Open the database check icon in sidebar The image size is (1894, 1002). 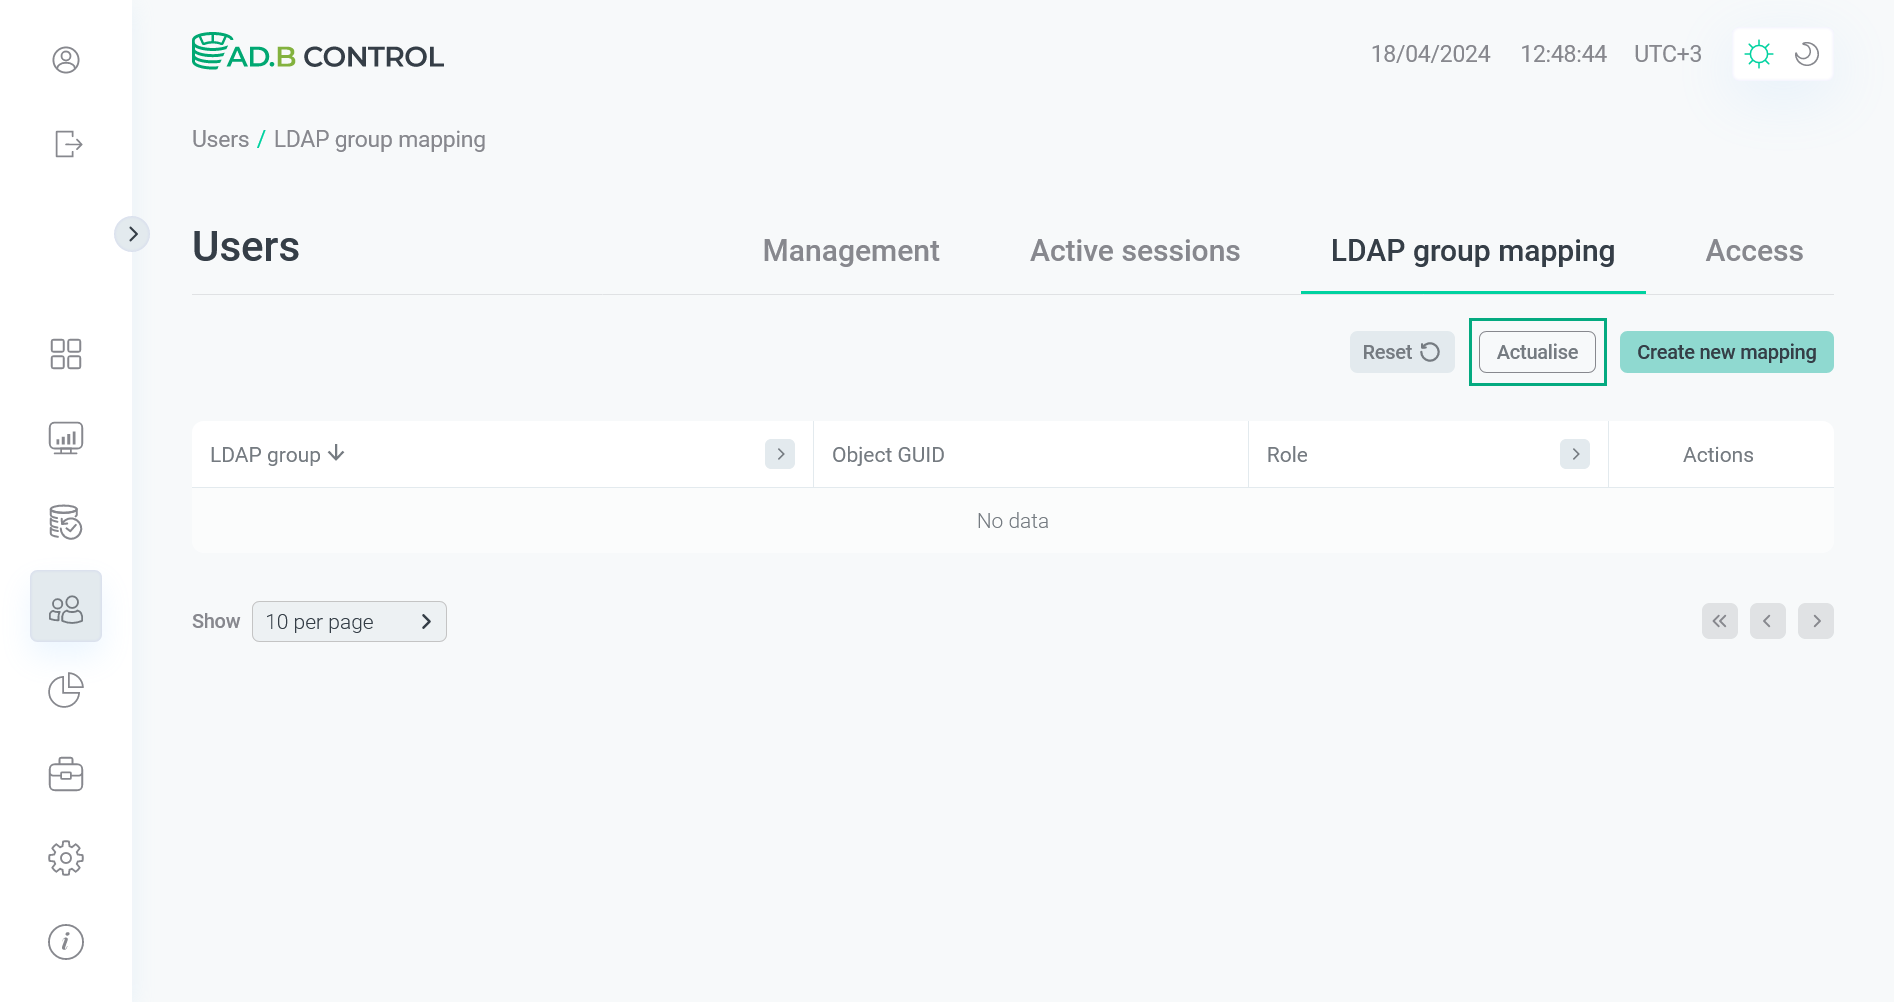pyautogui.click(x=66, y=522)
